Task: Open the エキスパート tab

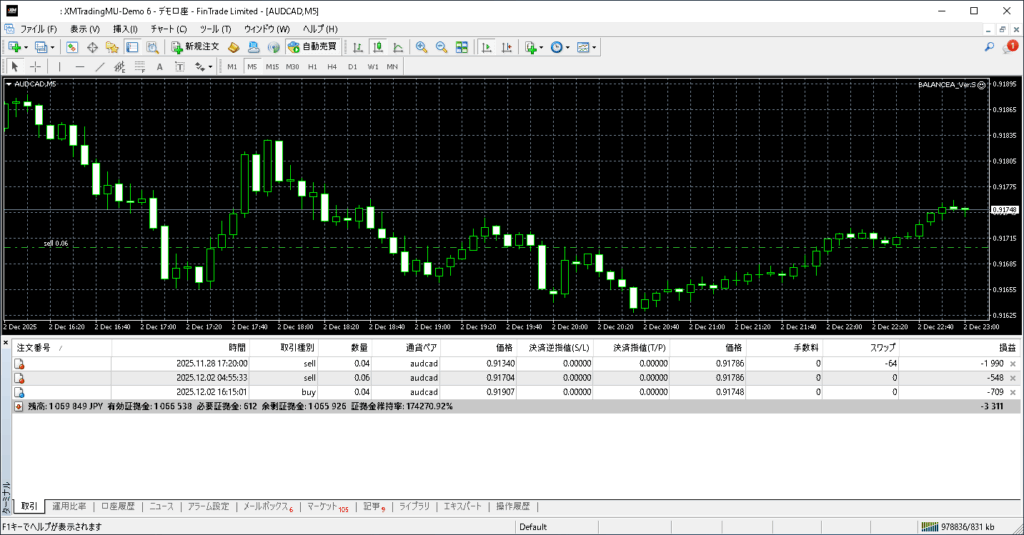Action: click(463, 507)
